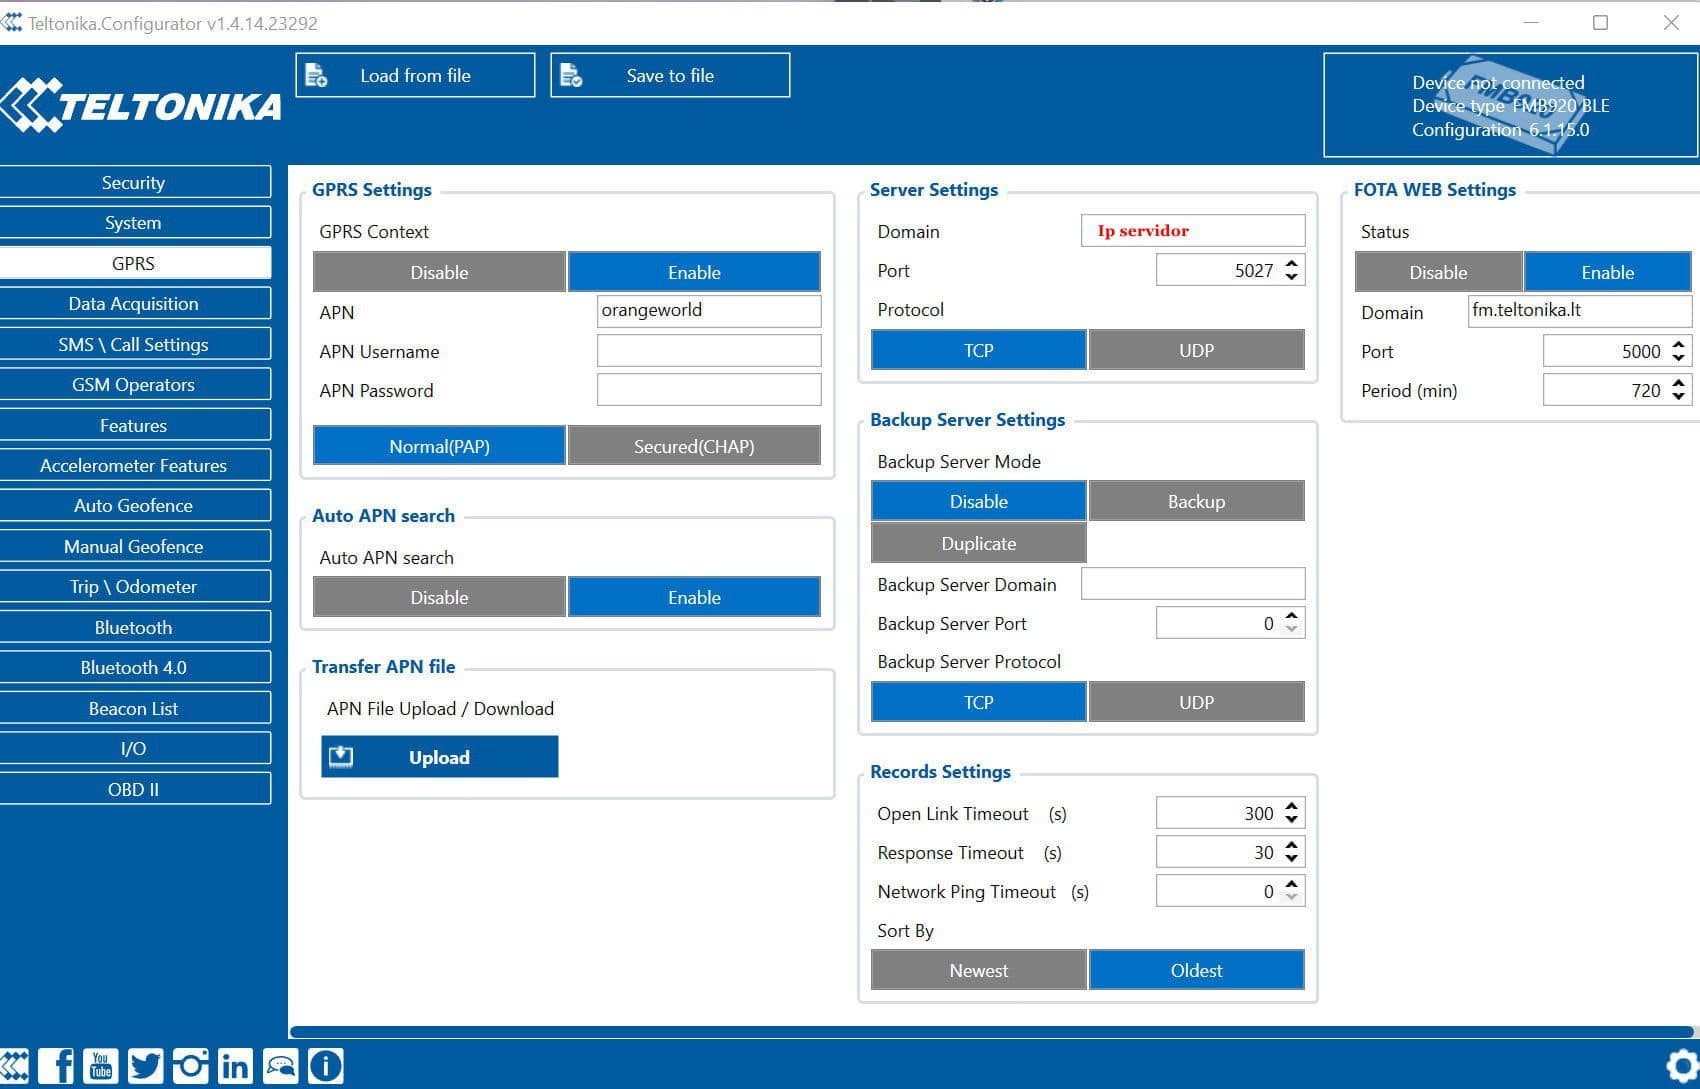Open Trip \ Odometer section
The image size is (1700, 1089).
tap(134, 586)
